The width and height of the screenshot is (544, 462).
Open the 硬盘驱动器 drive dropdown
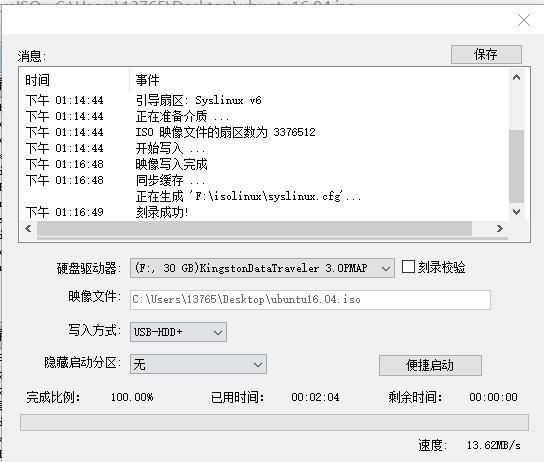262,268
